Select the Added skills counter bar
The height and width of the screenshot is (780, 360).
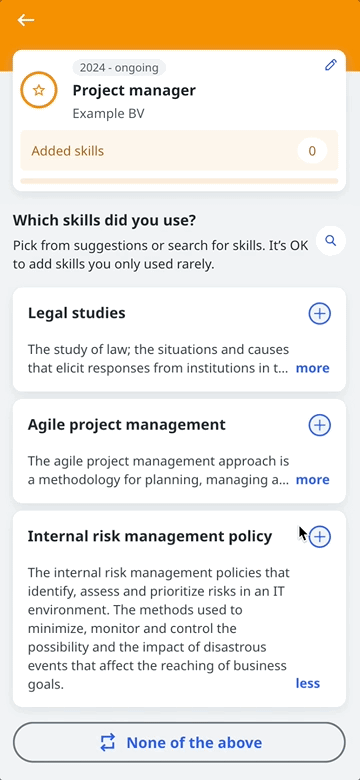179,151
